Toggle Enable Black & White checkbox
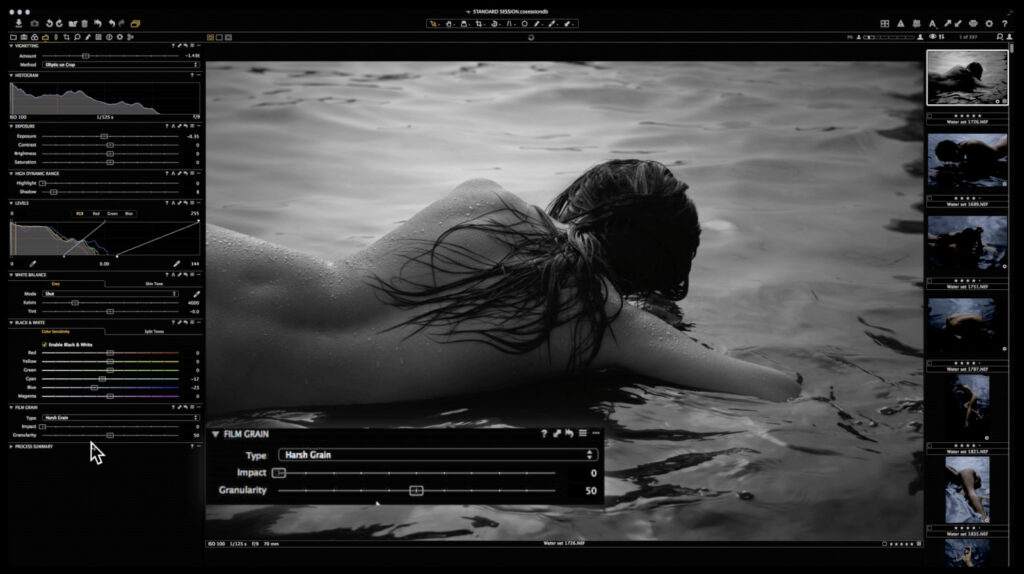Image resolution: width=1024 pixels, height=574 pixels. coord(44,344)
